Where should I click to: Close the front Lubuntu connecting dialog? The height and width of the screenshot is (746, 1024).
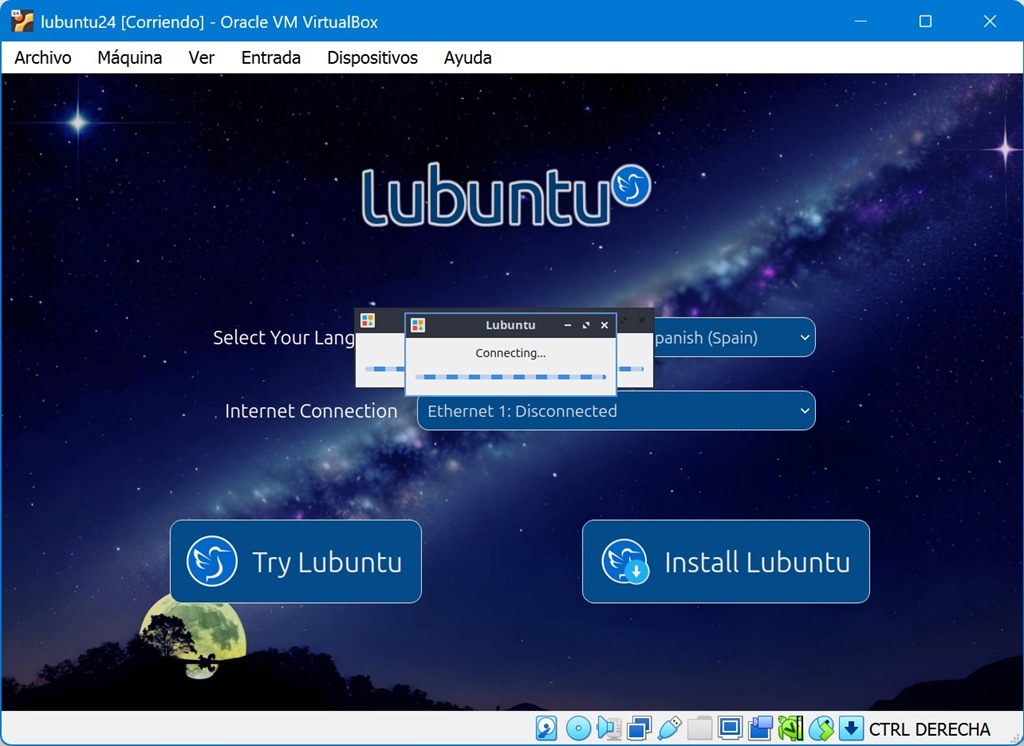pos(604,325)
